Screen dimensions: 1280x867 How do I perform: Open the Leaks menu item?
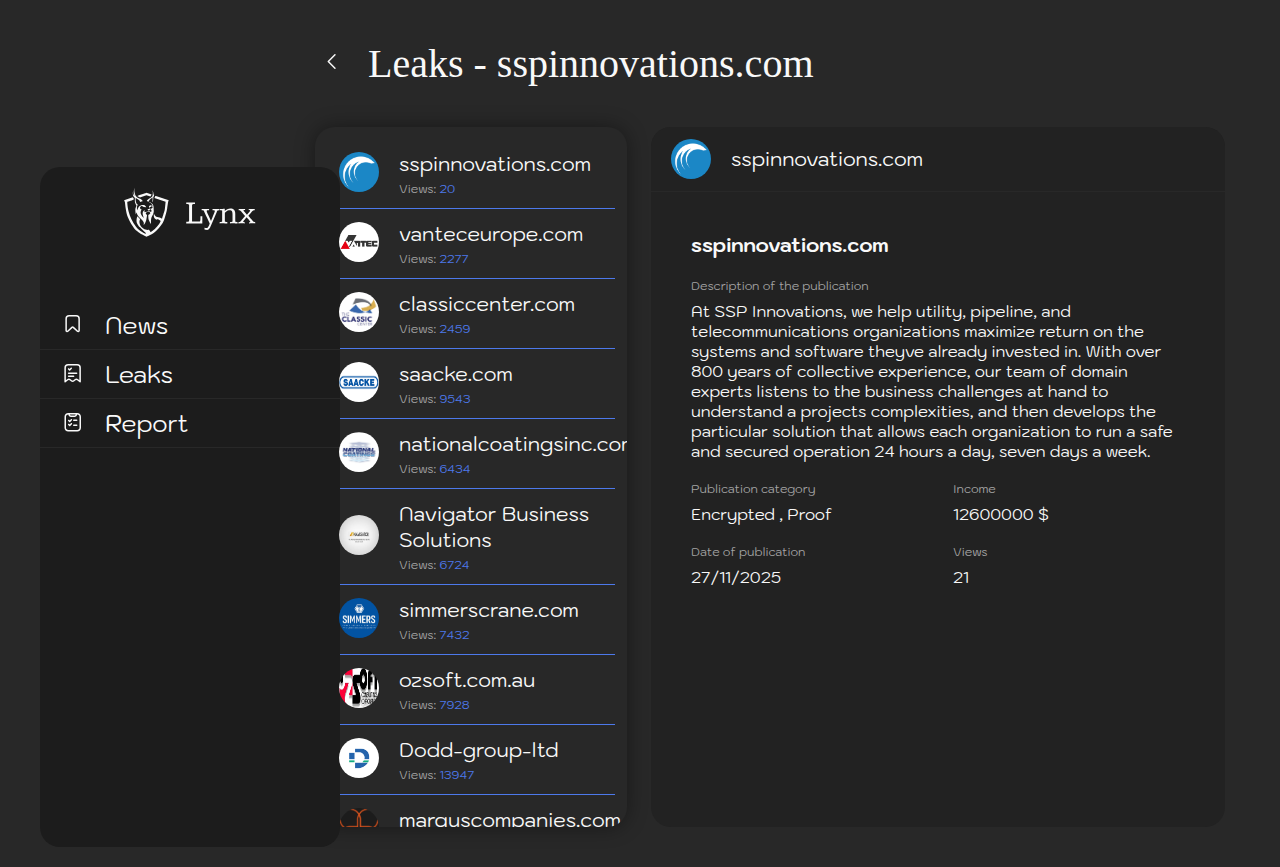139,375
